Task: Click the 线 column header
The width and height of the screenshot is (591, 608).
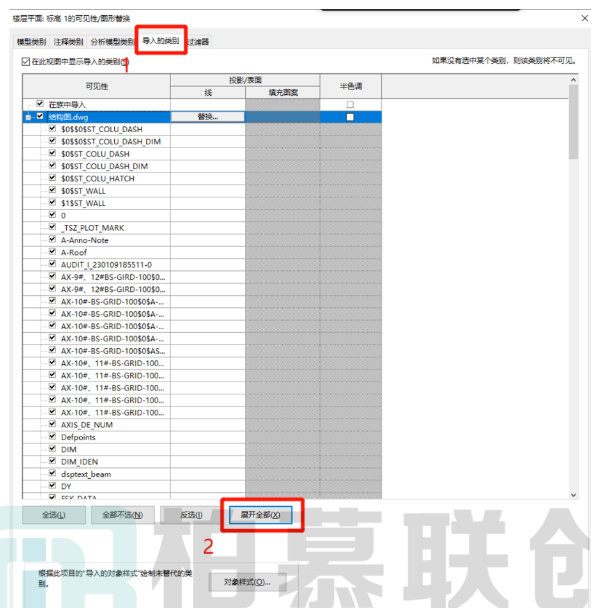Action: [x=208, y=93]
